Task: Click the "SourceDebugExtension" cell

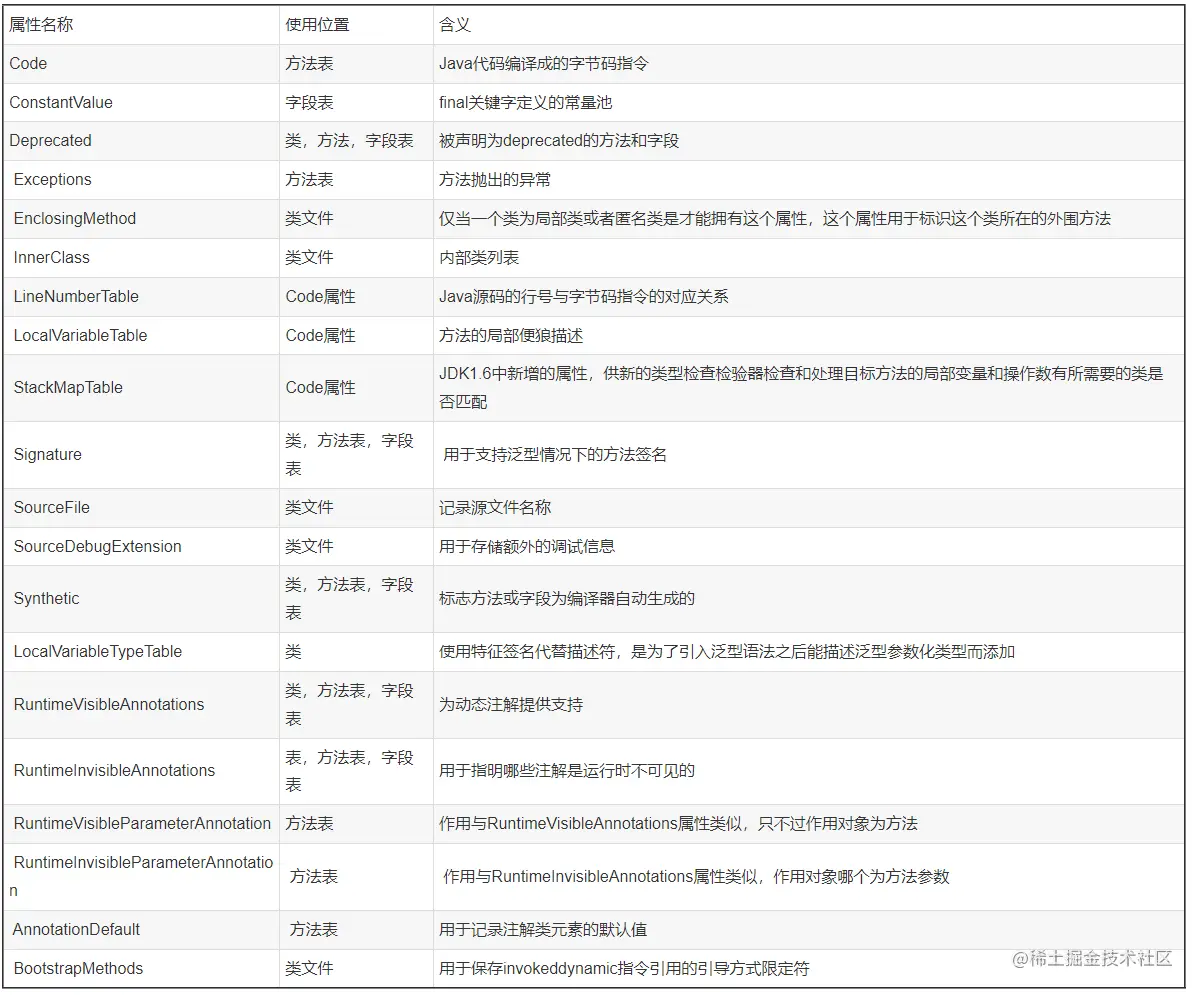Action: point(141,547)
